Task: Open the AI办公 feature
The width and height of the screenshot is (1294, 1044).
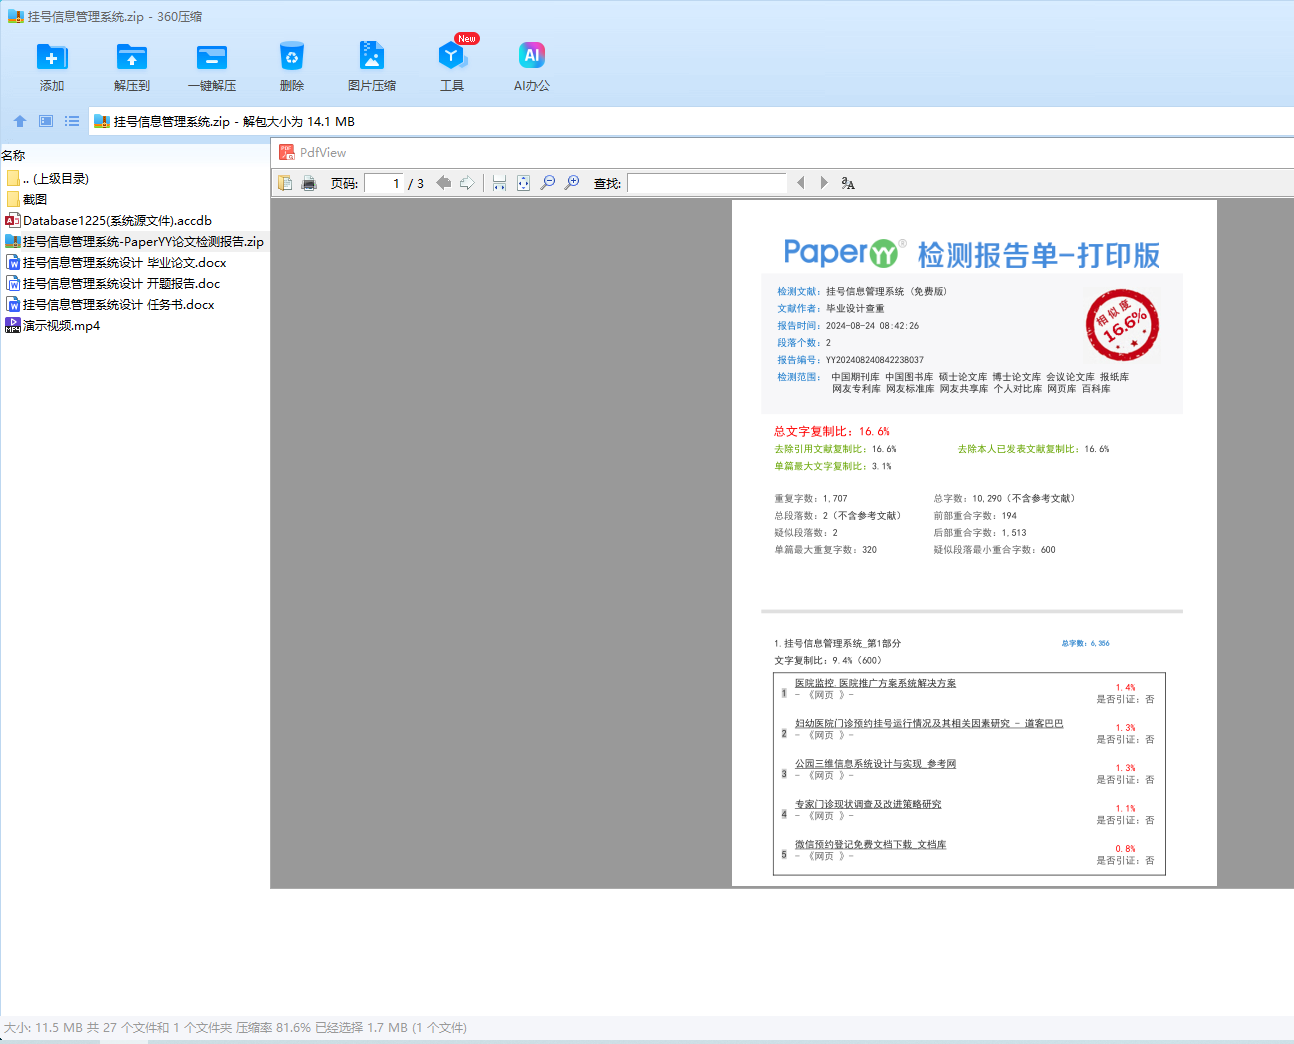Action: [532, 67]
